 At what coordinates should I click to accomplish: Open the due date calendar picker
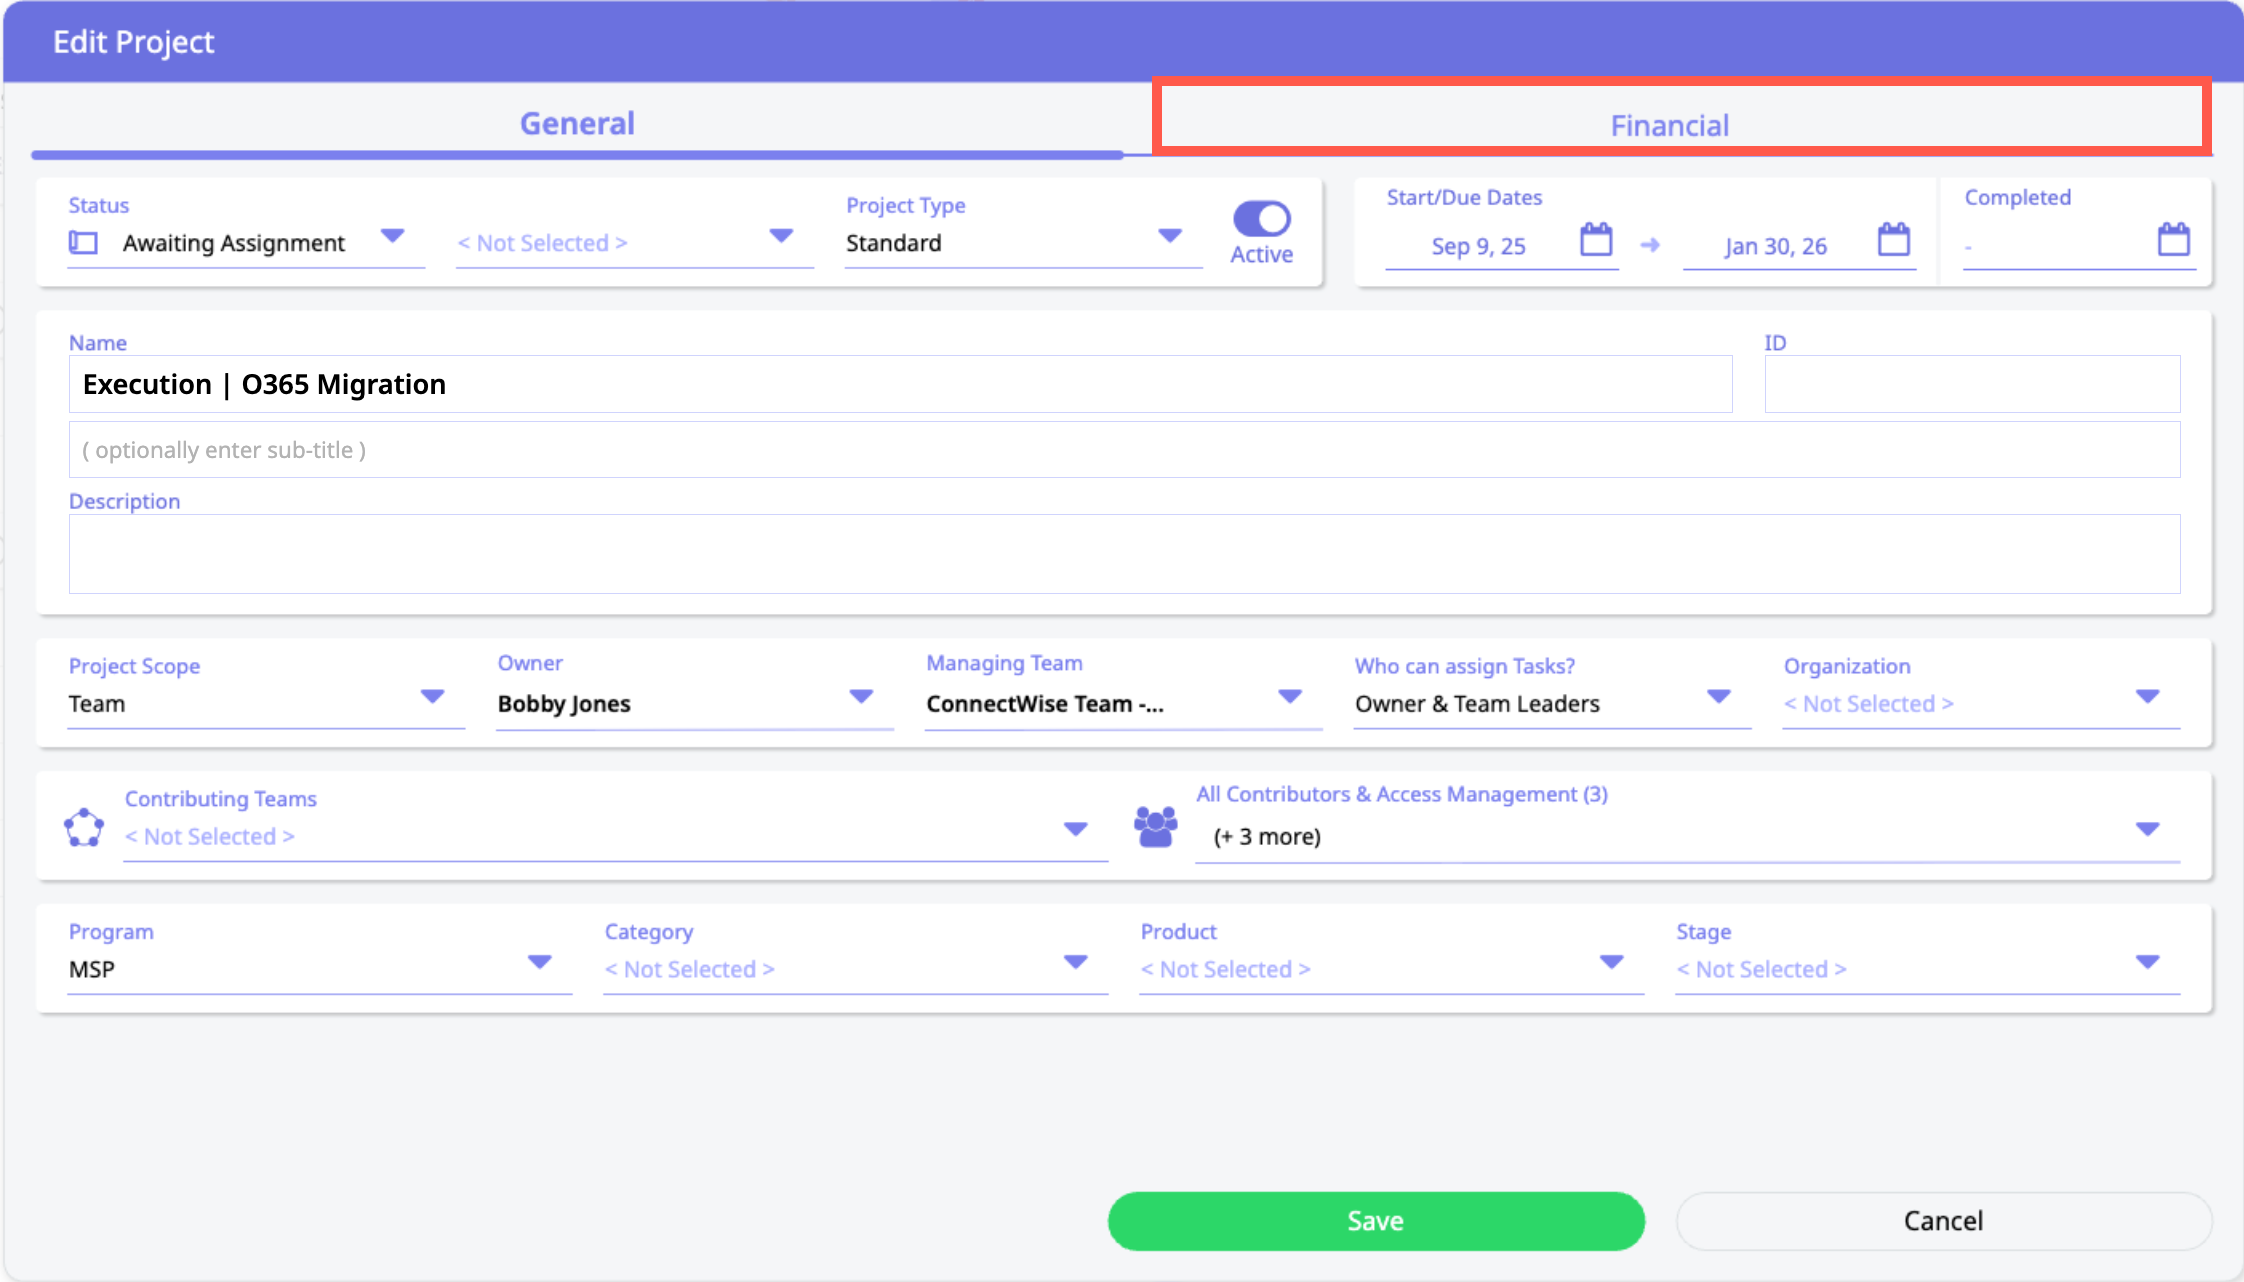click(1893, 241)
